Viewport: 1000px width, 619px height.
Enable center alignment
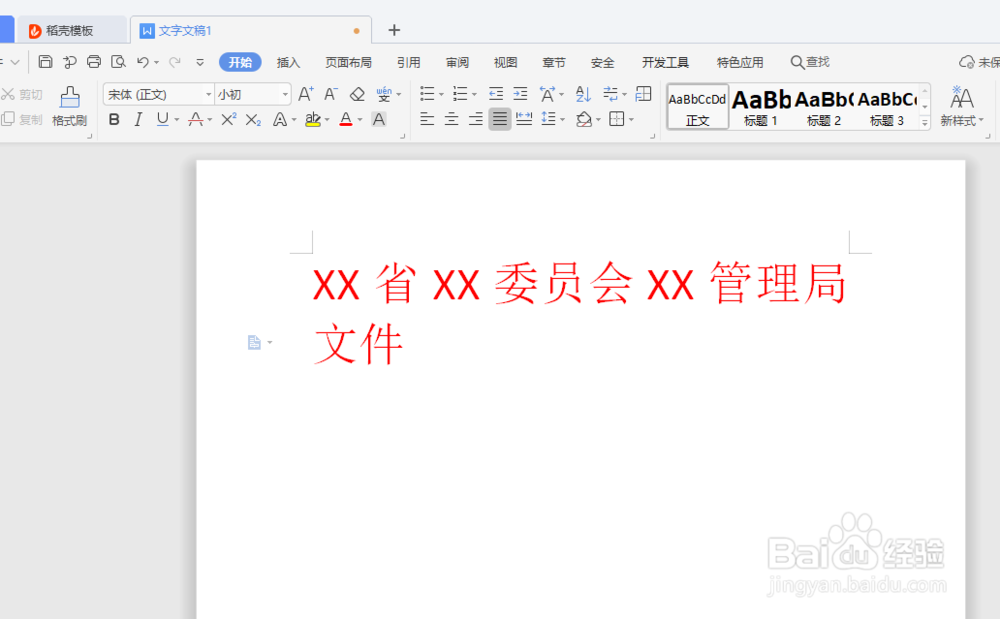(x=451, y=118)
